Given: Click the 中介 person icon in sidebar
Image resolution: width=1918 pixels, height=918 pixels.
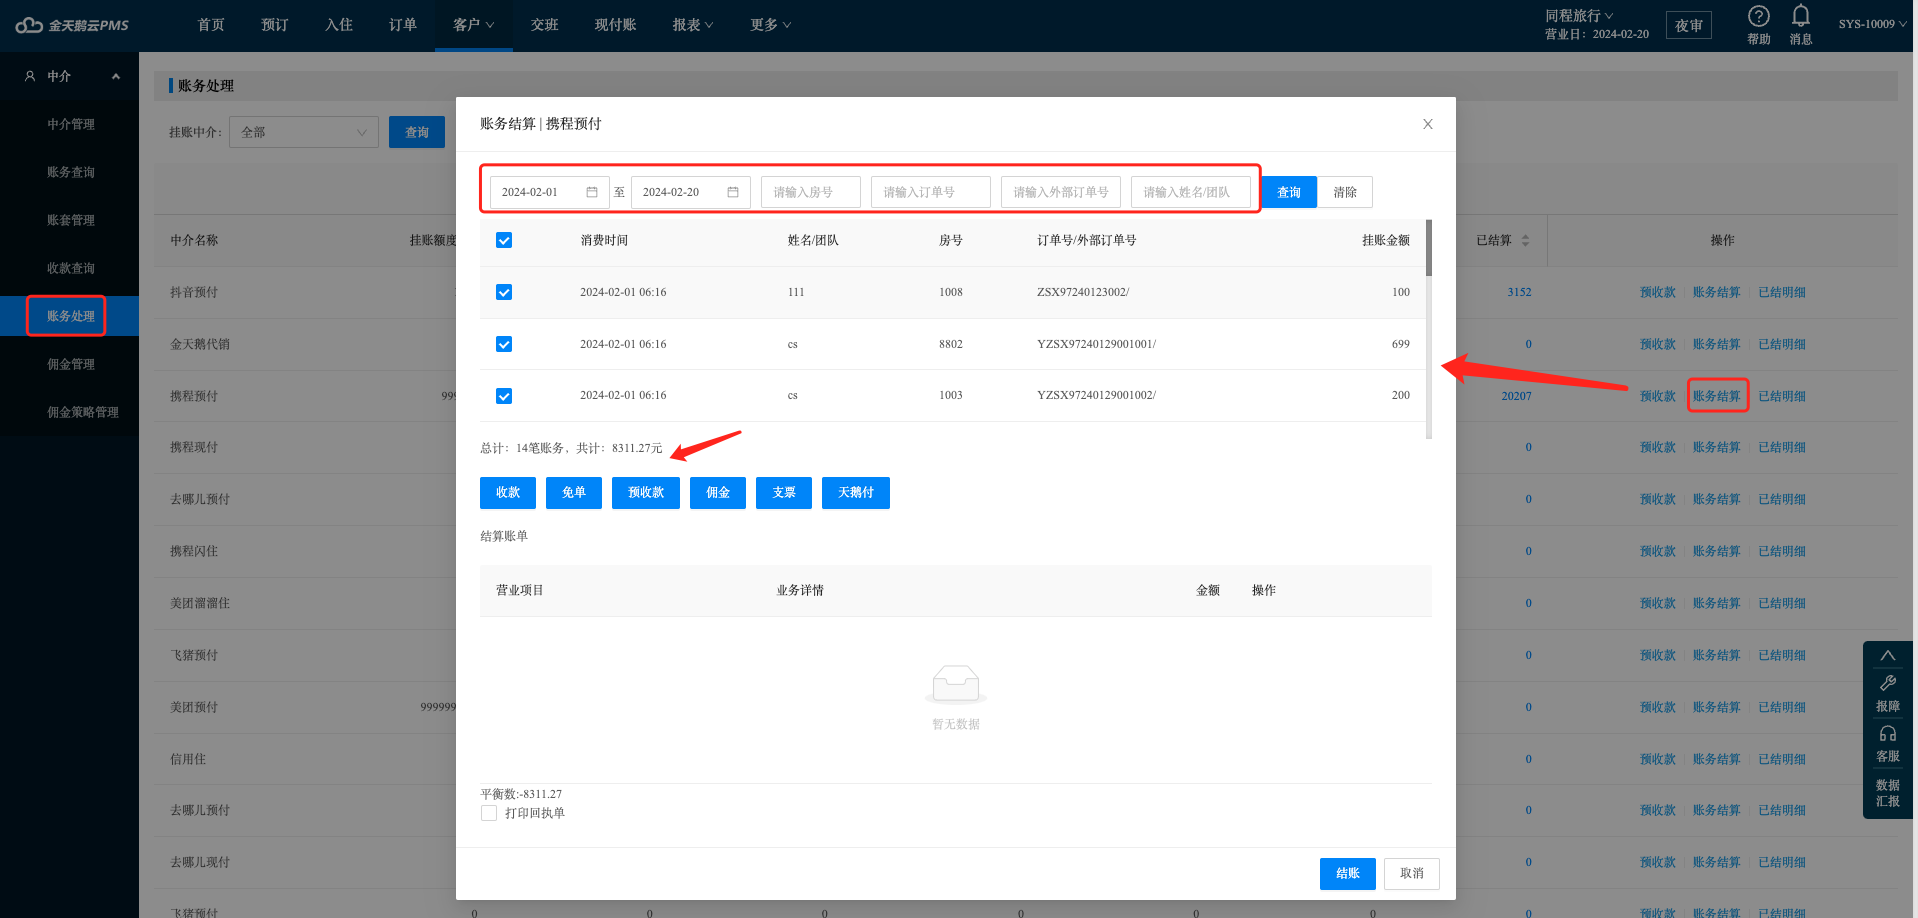Looking at the screenshot, I should pyautogui.click(x=30, y=76).
